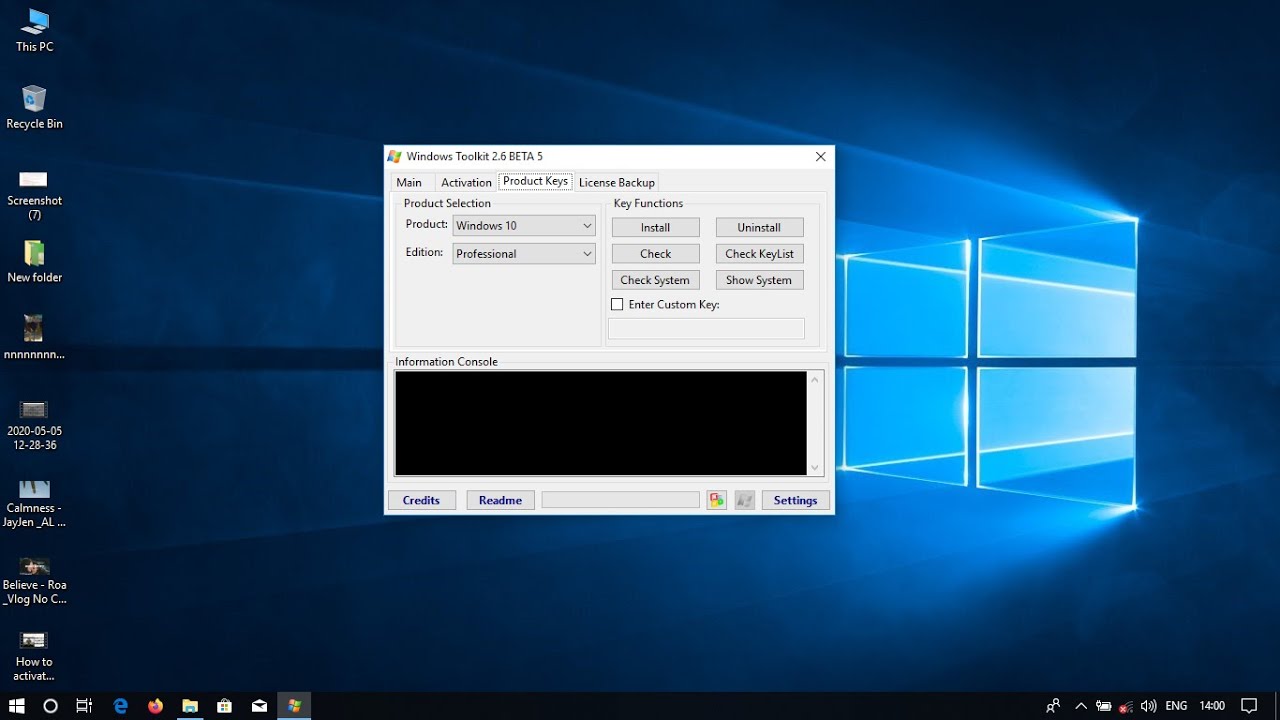Open the Windows Start menu

point(17,706)
